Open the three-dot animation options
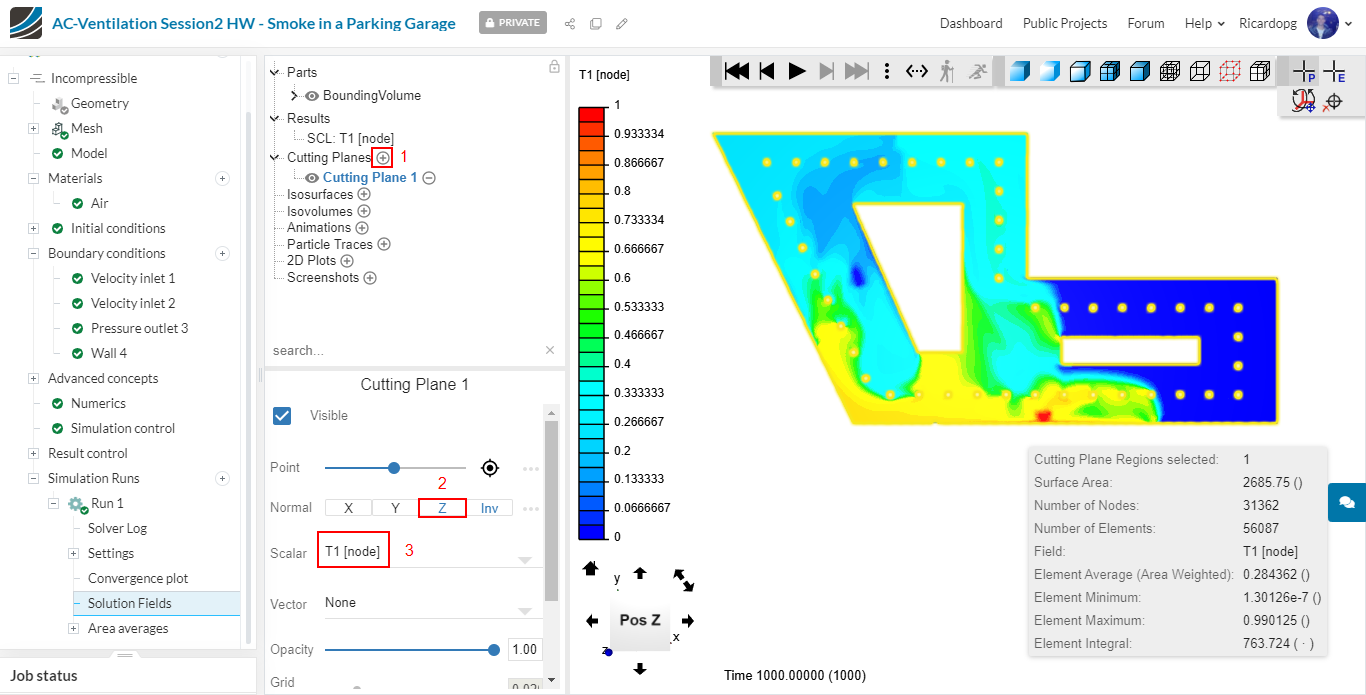The width and height of the screenshot is (1366, 695). tap(887, 71)
